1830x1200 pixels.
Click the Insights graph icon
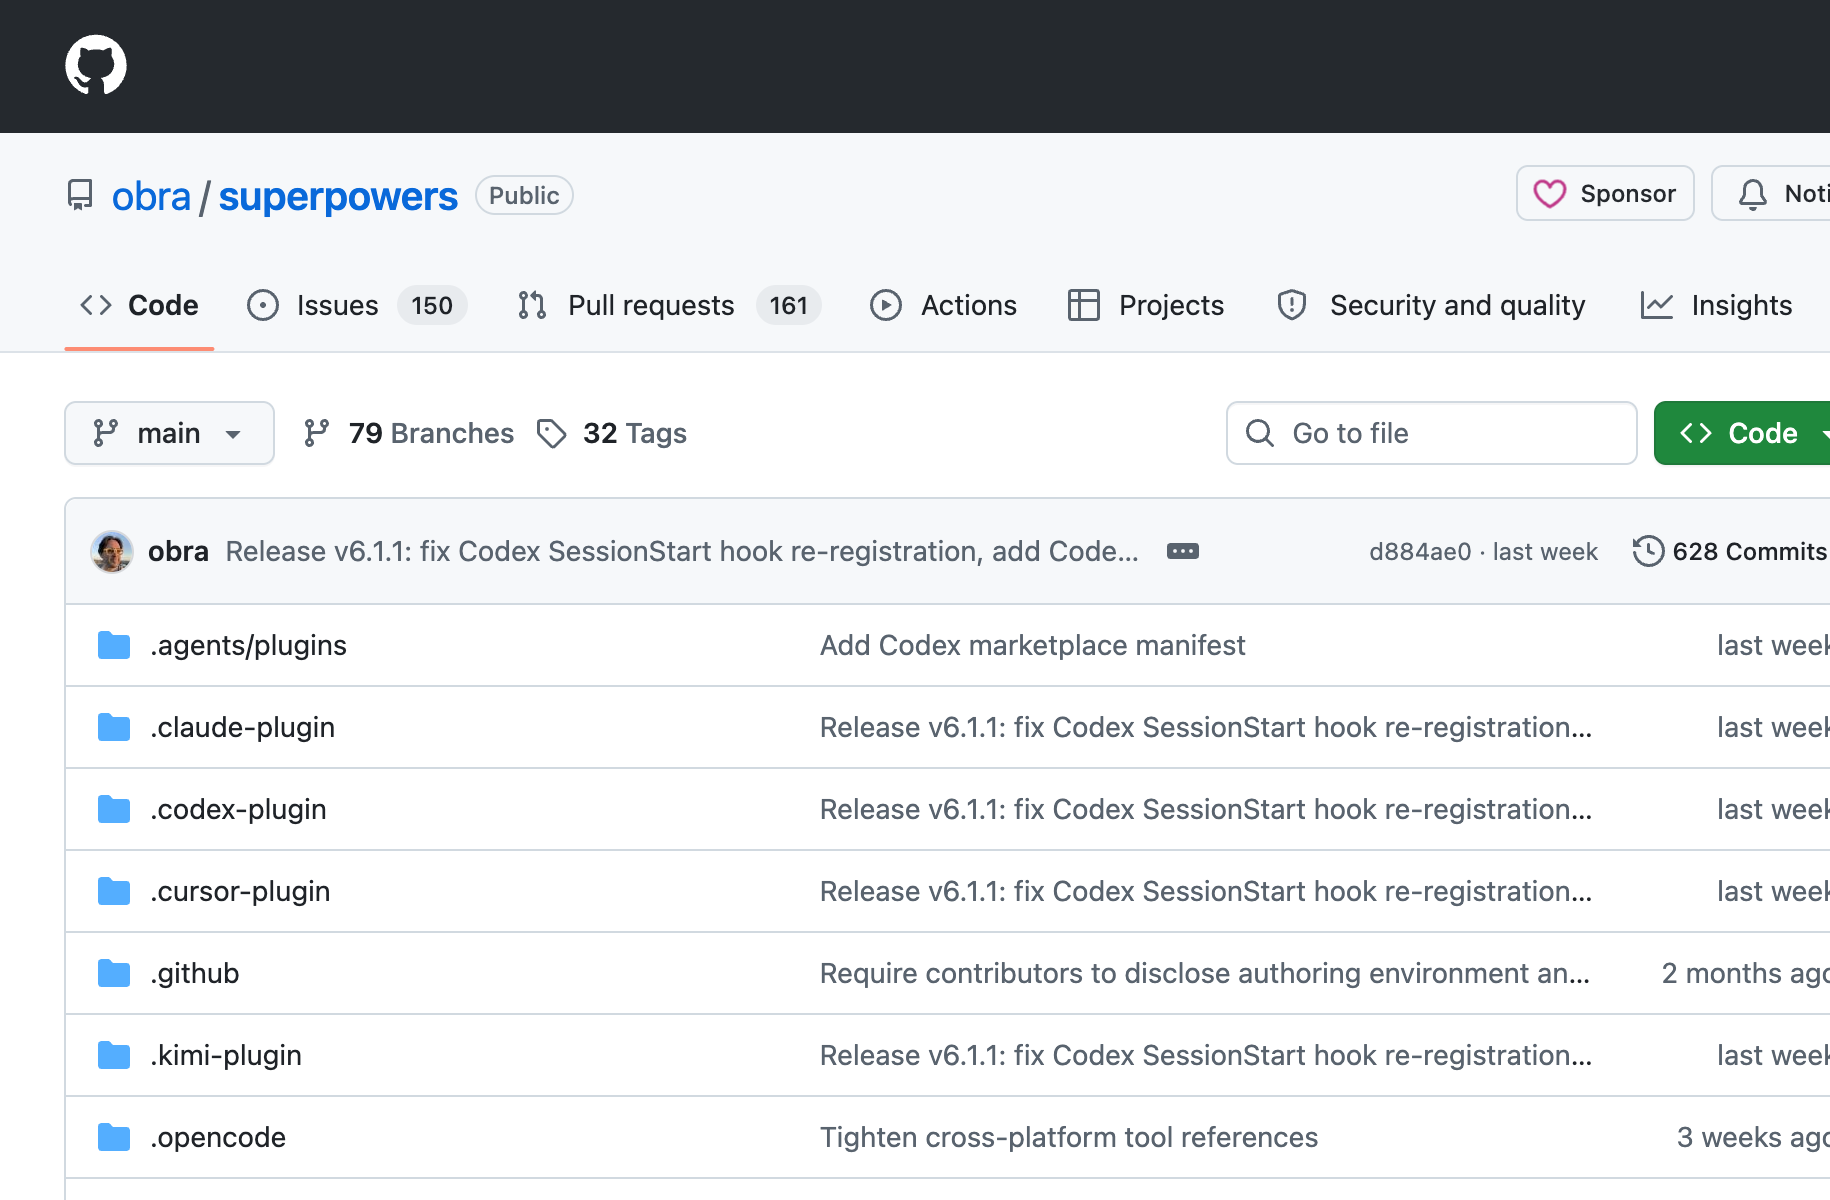tap(1657, 305)
